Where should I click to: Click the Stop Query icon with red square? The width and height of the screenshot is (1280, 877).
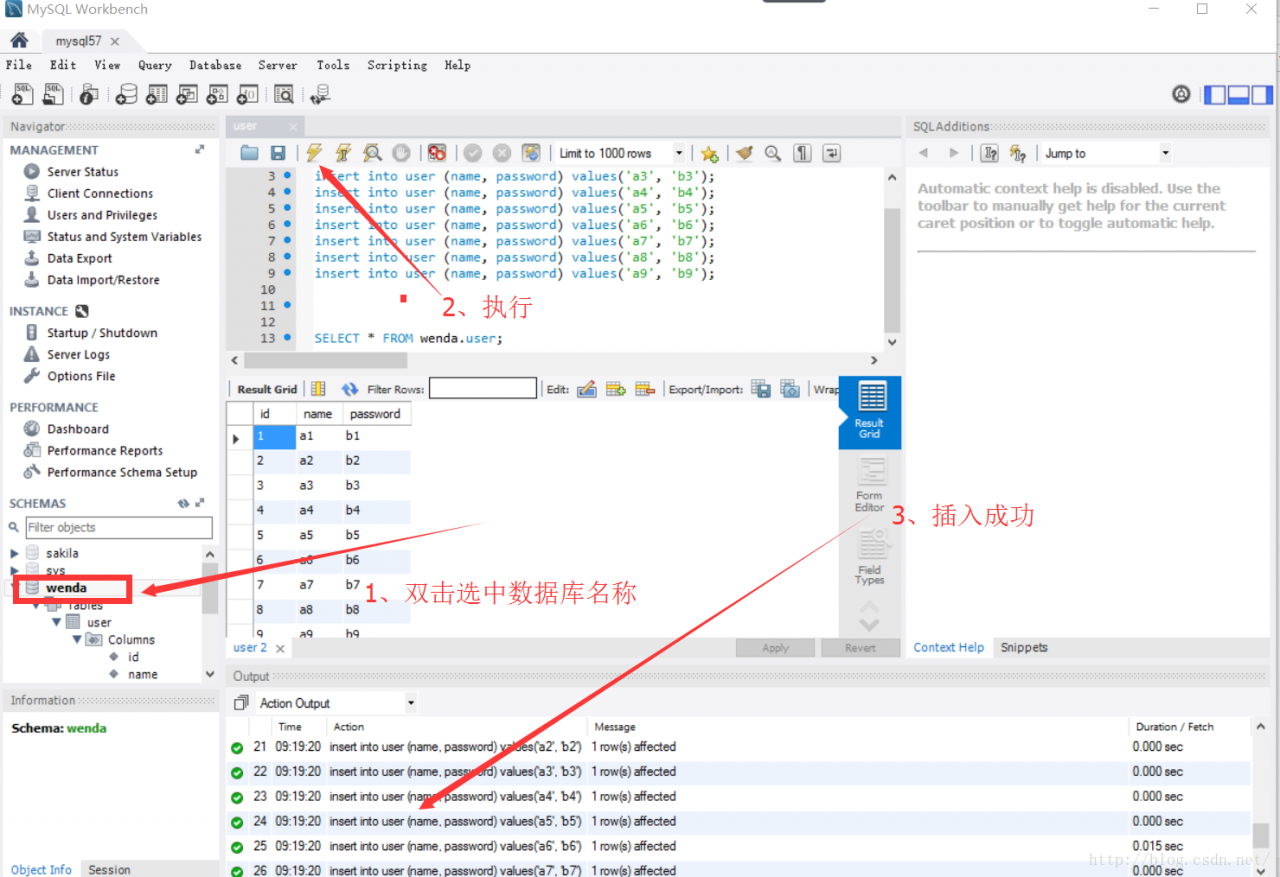(436, 152)
